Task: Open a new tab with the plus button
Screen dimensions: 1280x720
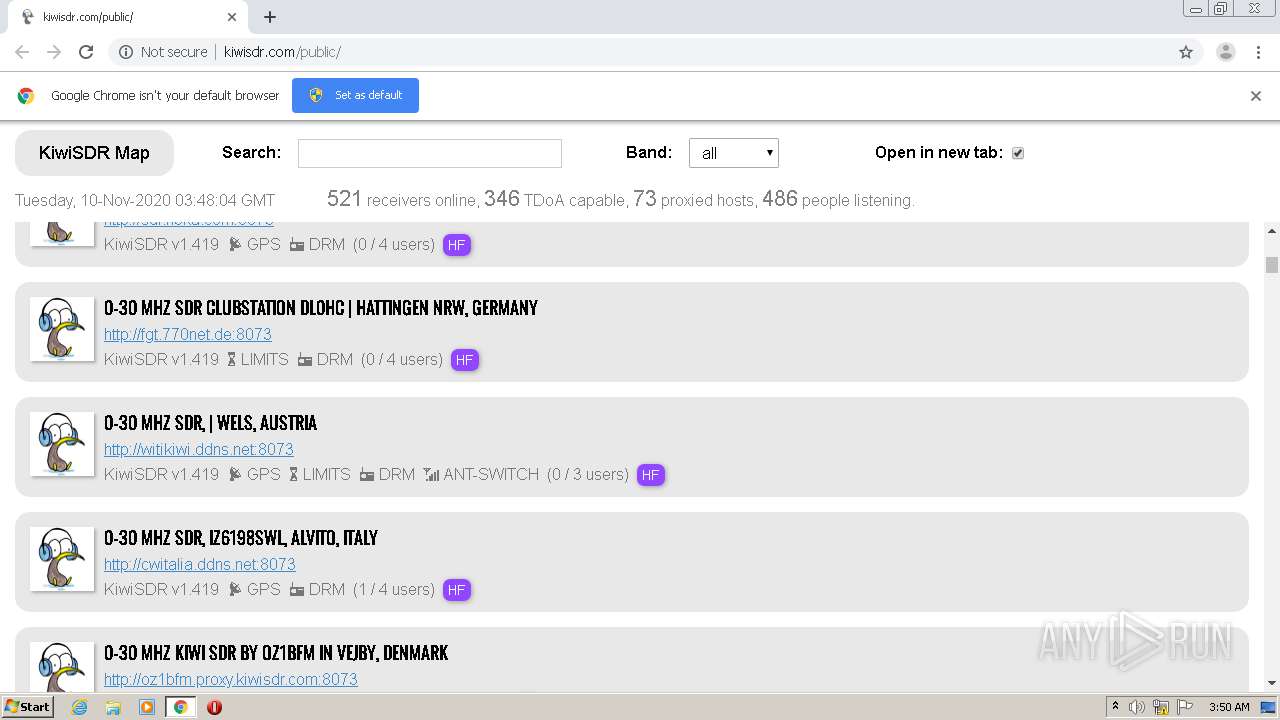Action: coord(270,17)
